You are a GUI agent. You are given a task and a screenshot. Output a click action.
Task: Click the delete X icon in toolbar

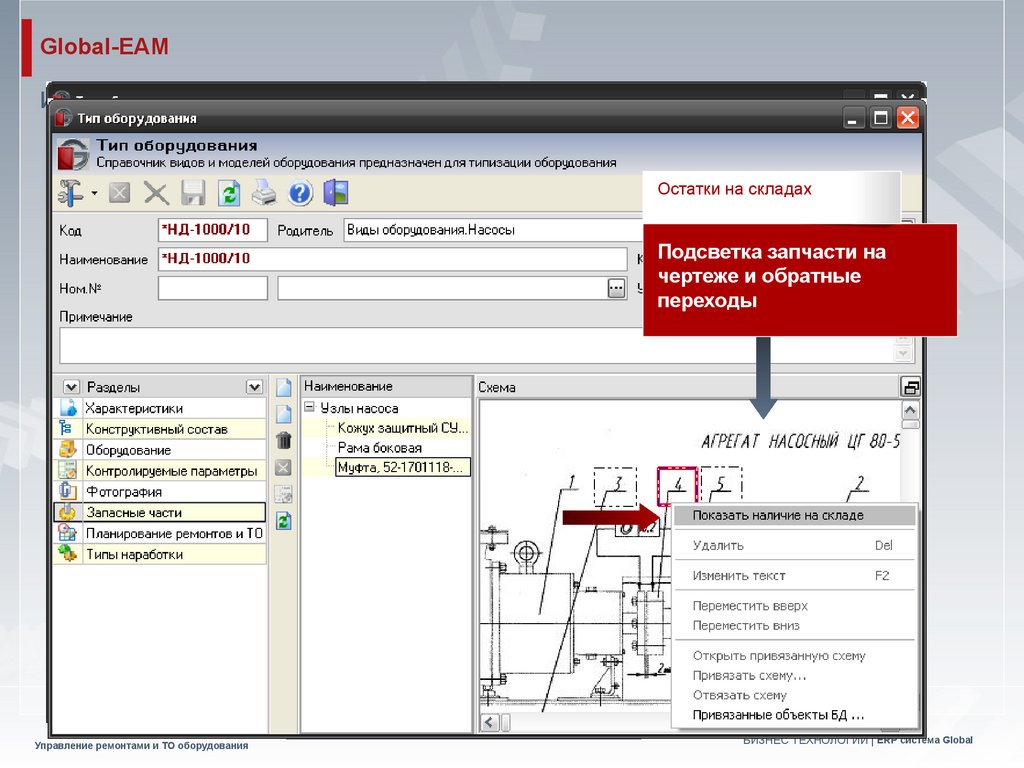point(156,192)
